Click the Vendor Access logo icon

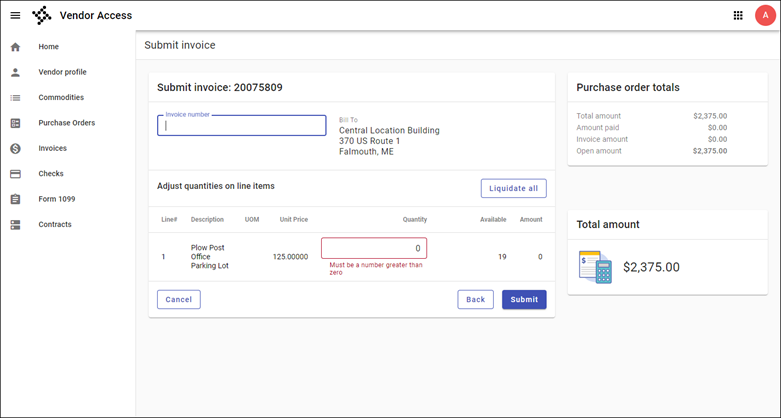(42, 16)
